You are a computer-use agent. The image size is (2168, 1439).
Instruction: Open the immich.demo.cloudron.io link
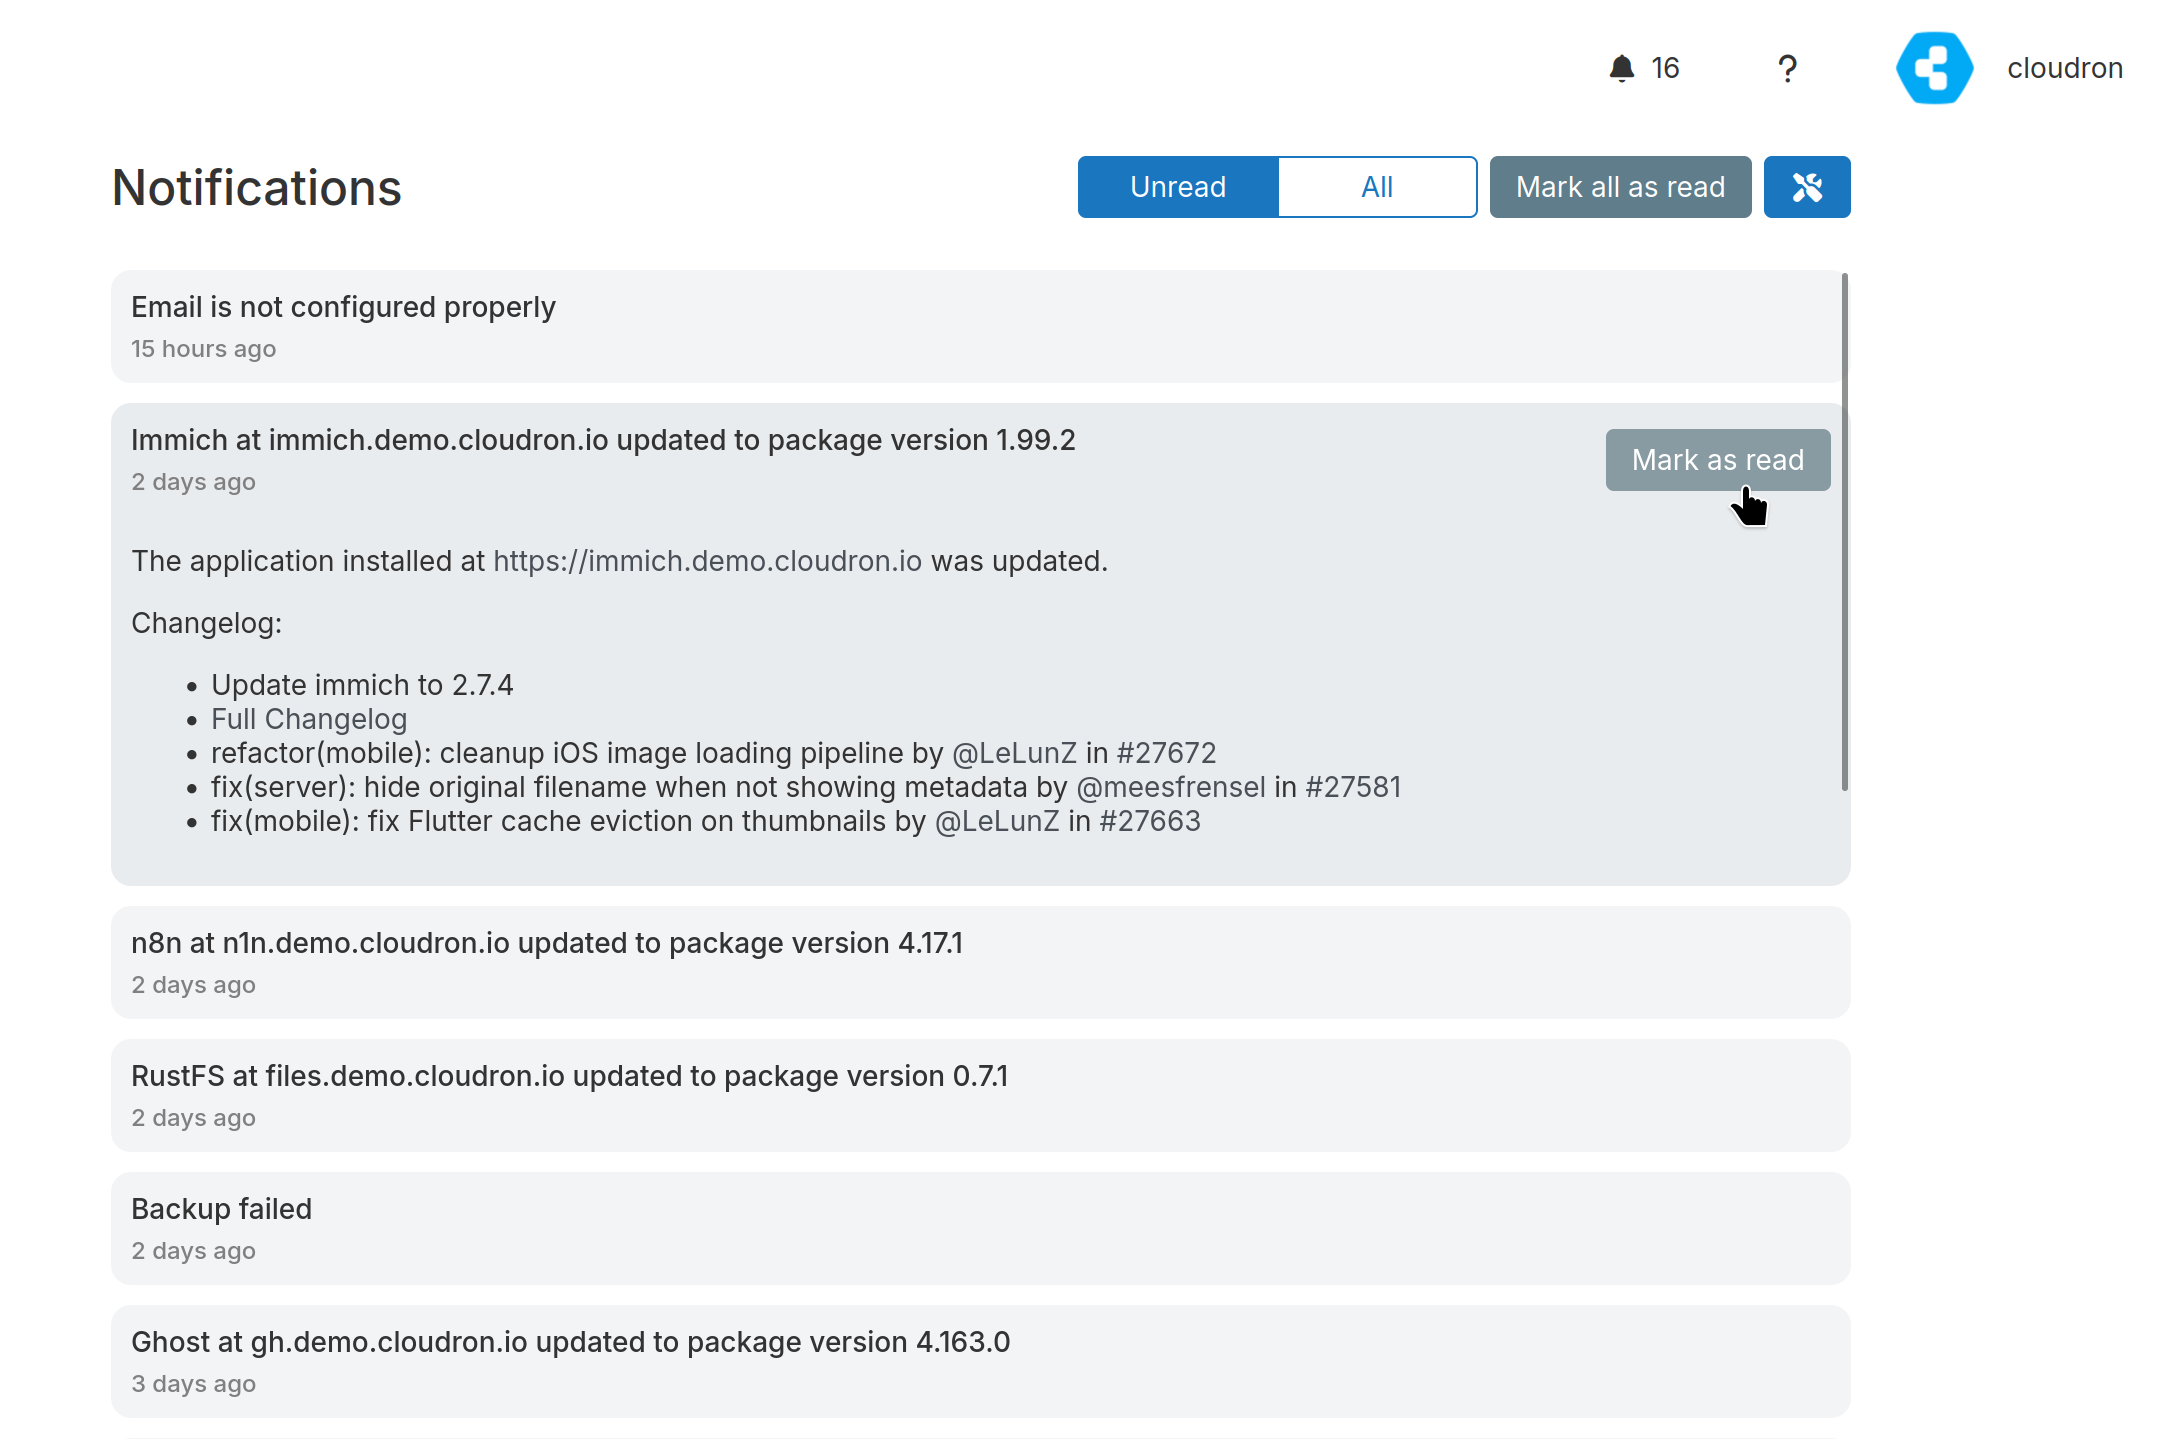707,561
